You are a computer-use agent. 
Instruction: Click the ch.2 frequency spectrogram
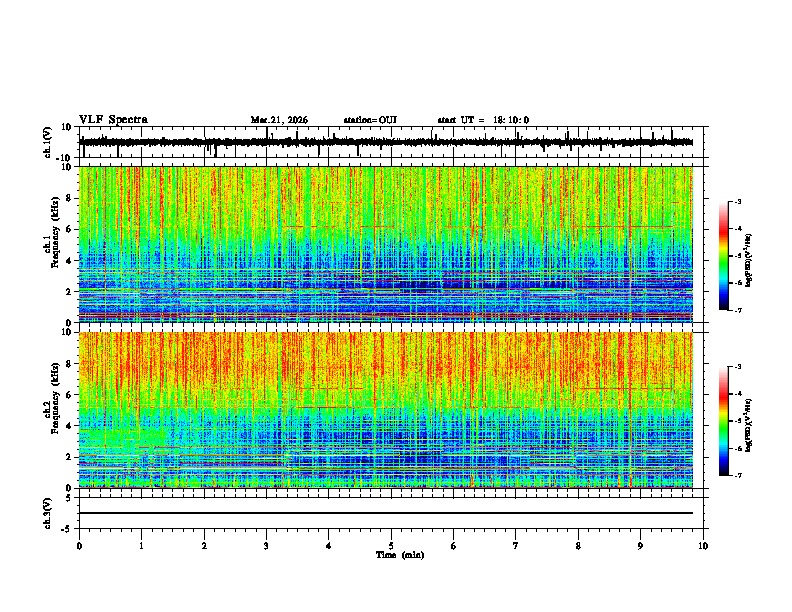pos(386,410)
